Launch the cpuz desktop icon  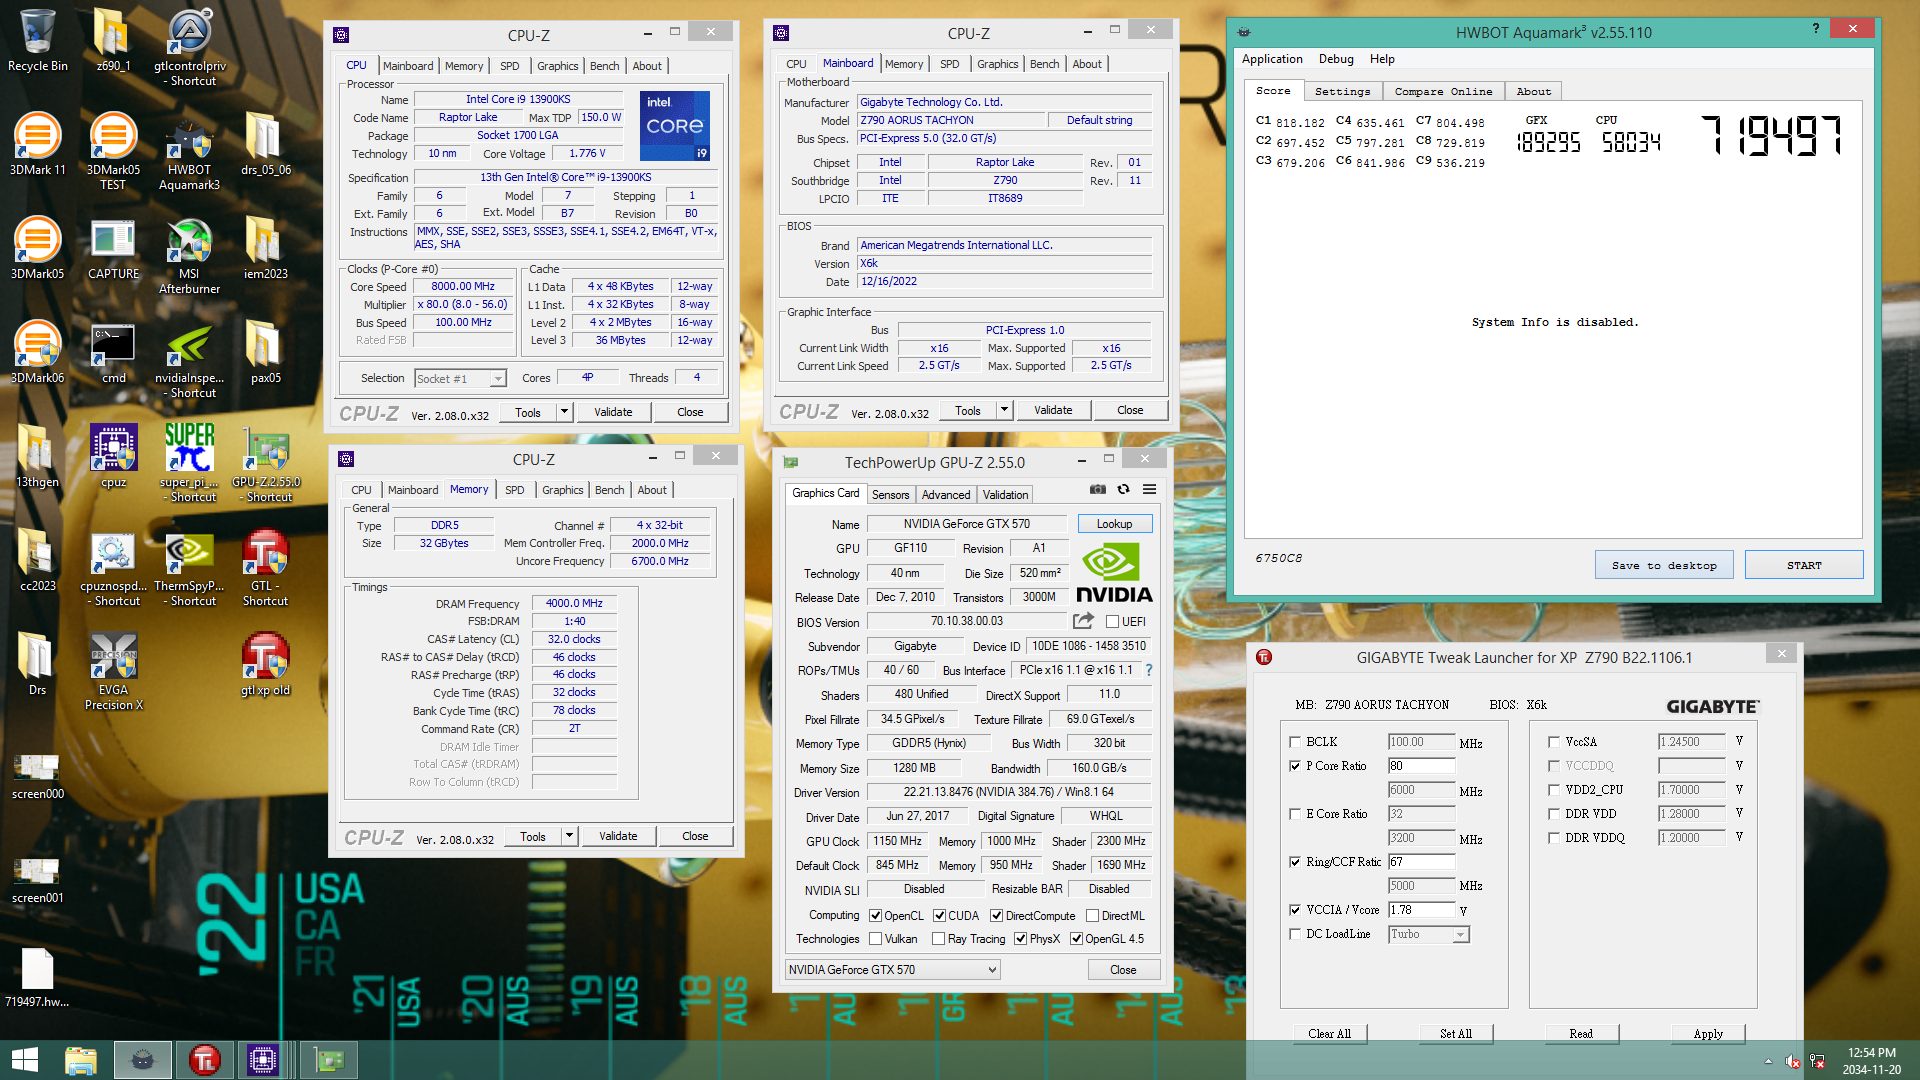113,456
